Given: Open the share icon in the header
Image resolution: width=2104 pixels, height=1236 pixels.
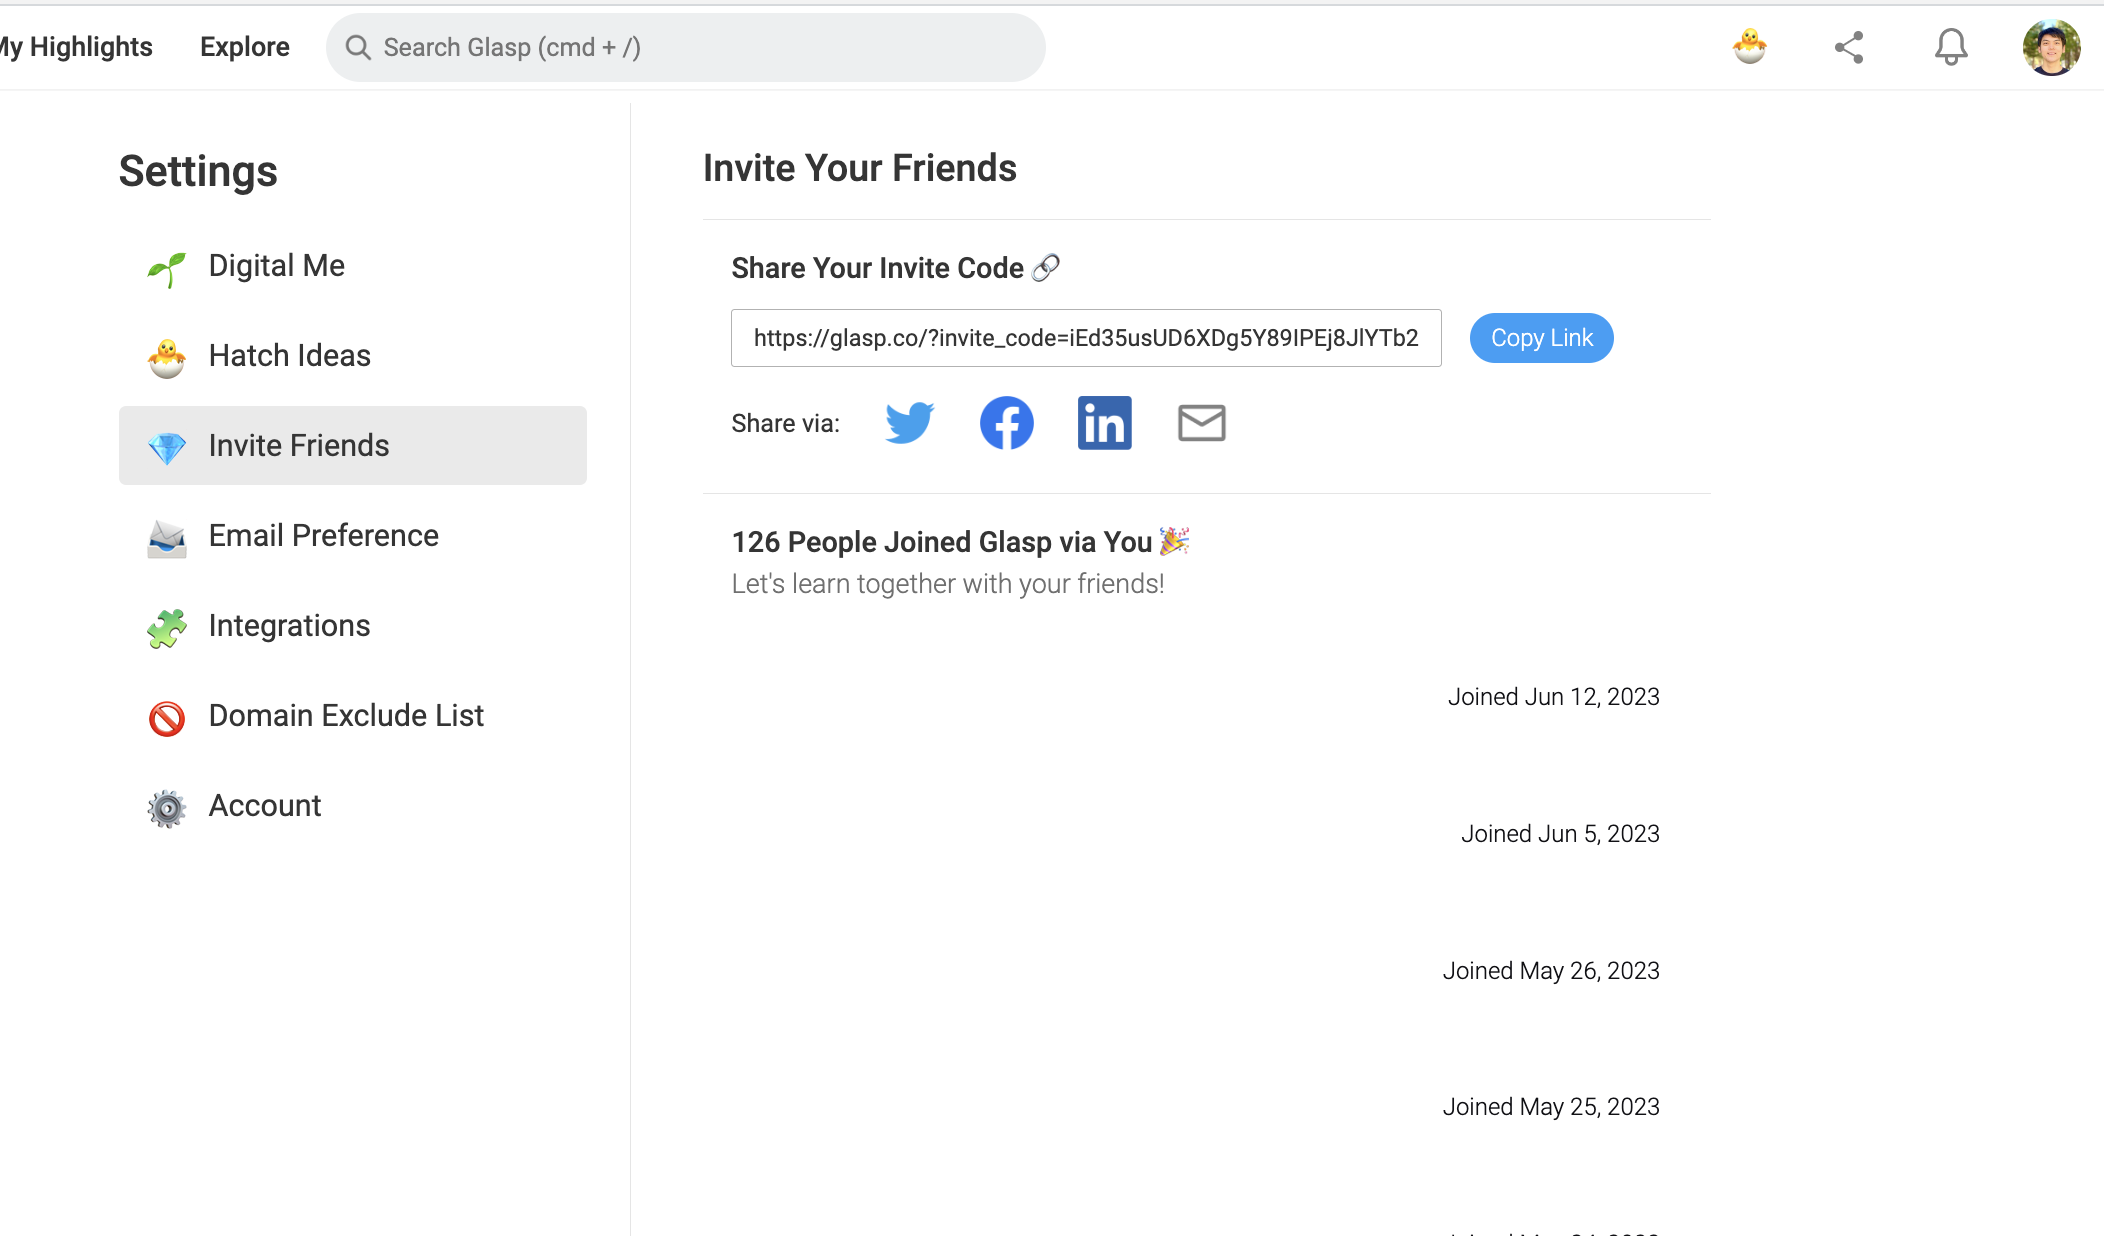Looking at the screenshot, I should coord(1849,47).
